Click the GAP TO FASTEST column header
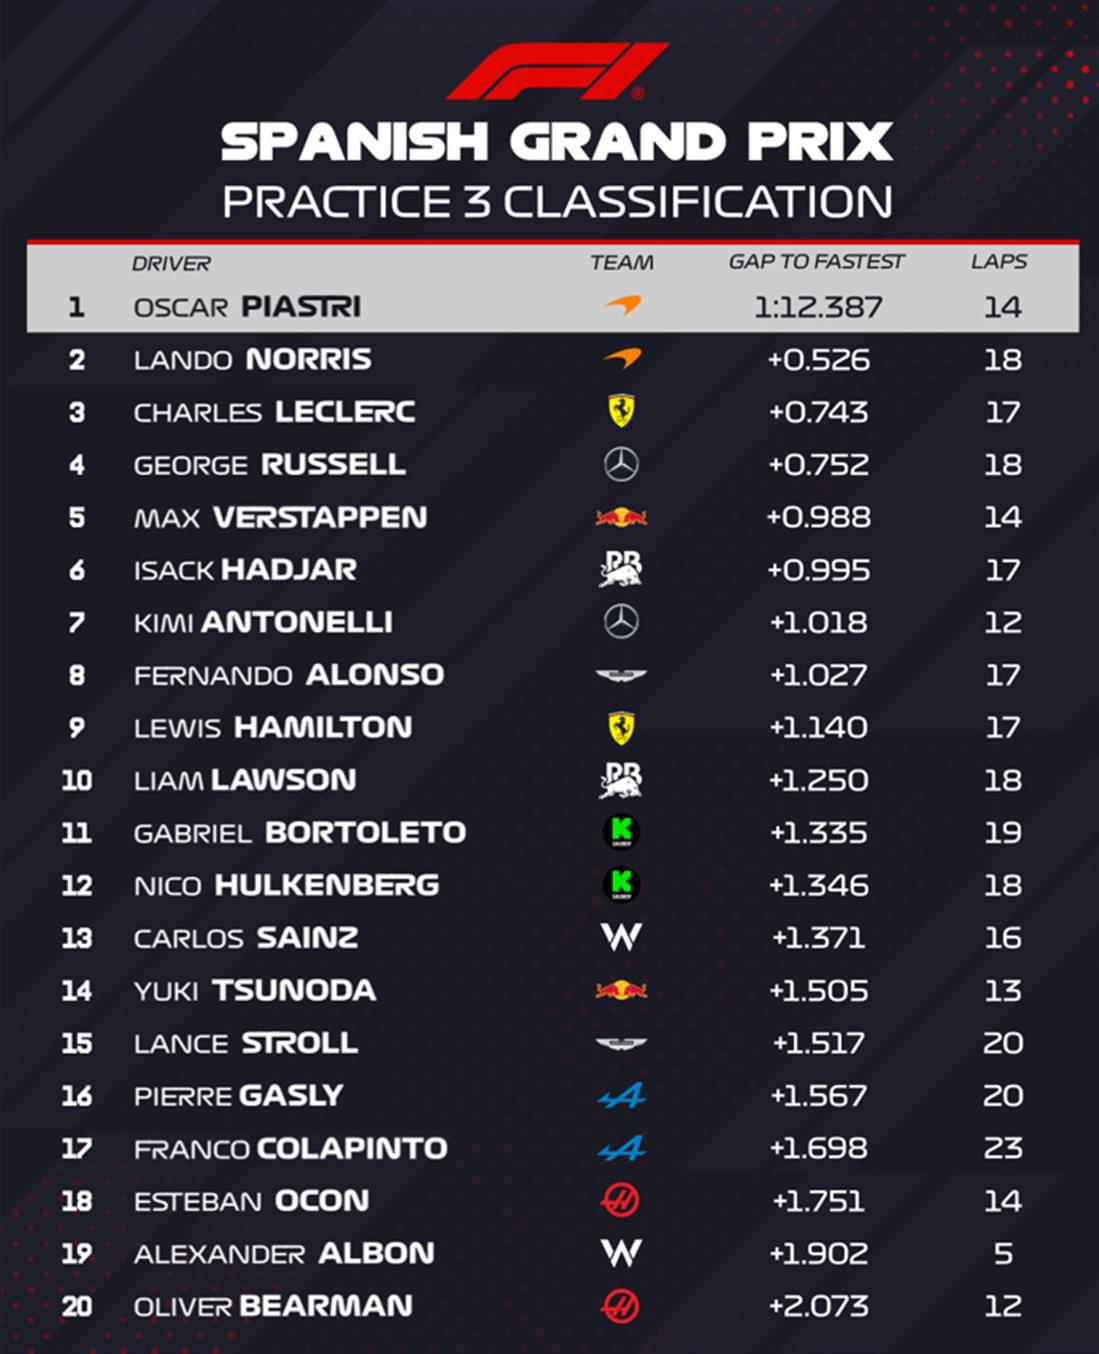Image resolution: width=1099 pixels, height=1354 pixels. (x=816, y=262)
